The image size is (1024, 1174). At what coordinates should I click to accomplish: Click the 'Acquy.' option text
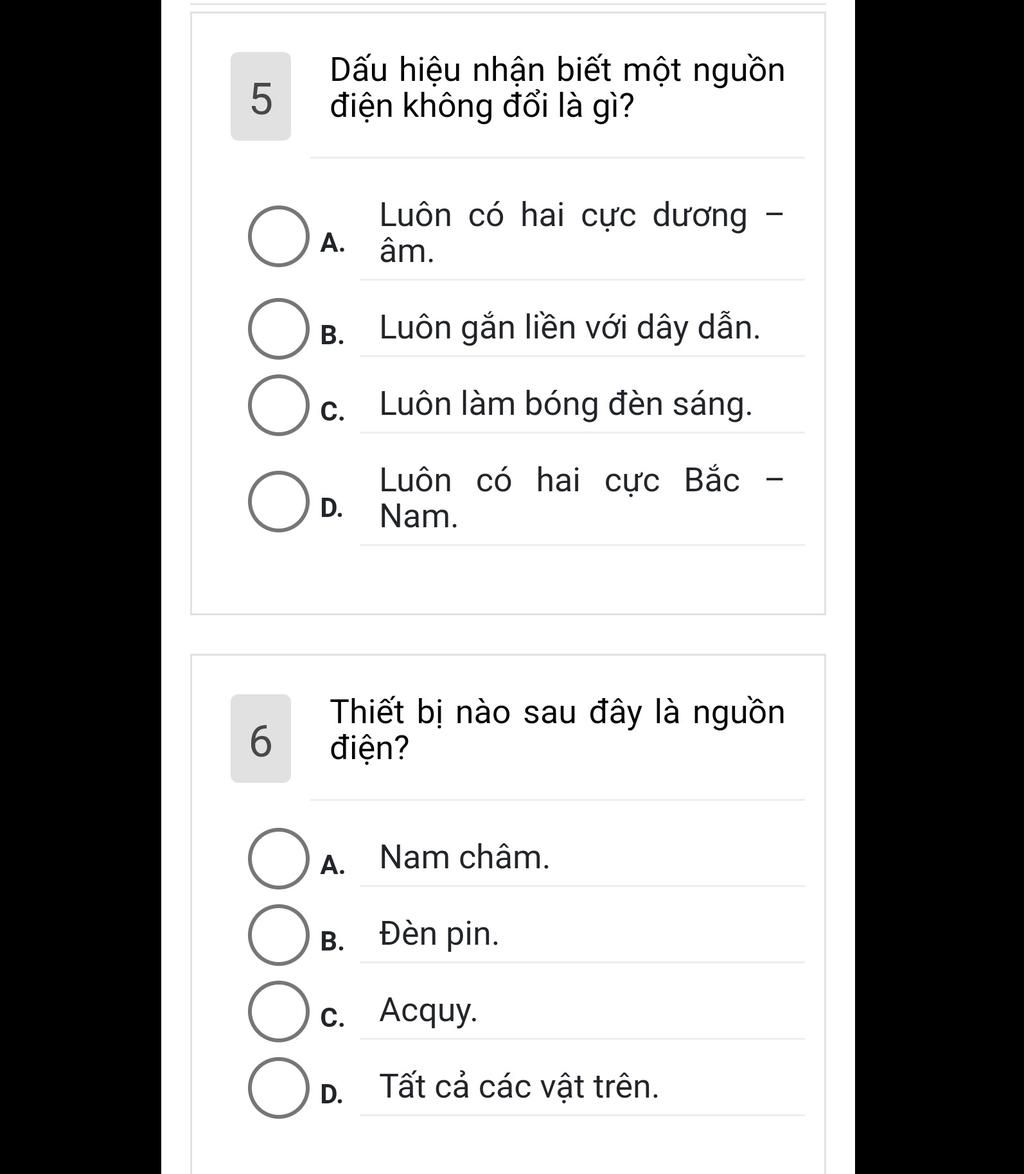[x=428, y=1011]
